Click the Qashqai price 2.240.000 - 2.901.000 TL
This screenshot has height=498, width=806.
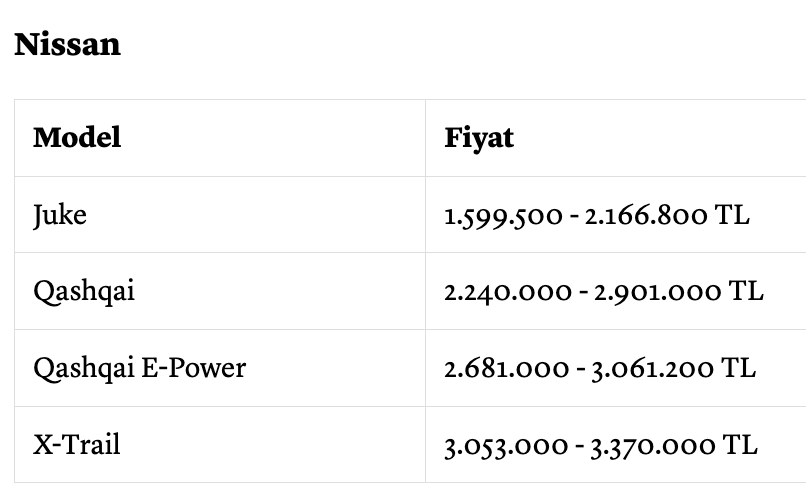[604, 292]
